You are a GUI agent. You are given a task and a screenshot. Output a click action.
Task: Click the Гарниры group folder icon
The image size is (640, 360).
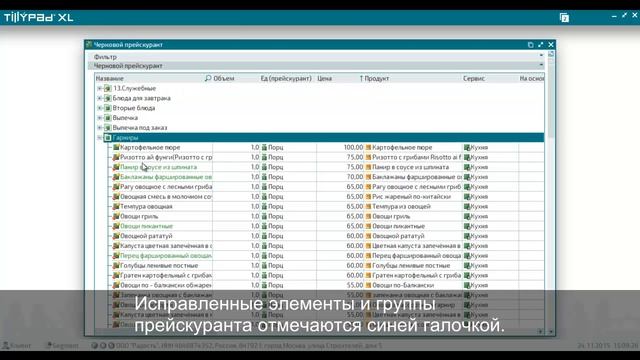pyautogui.click(x=108, y=138)
